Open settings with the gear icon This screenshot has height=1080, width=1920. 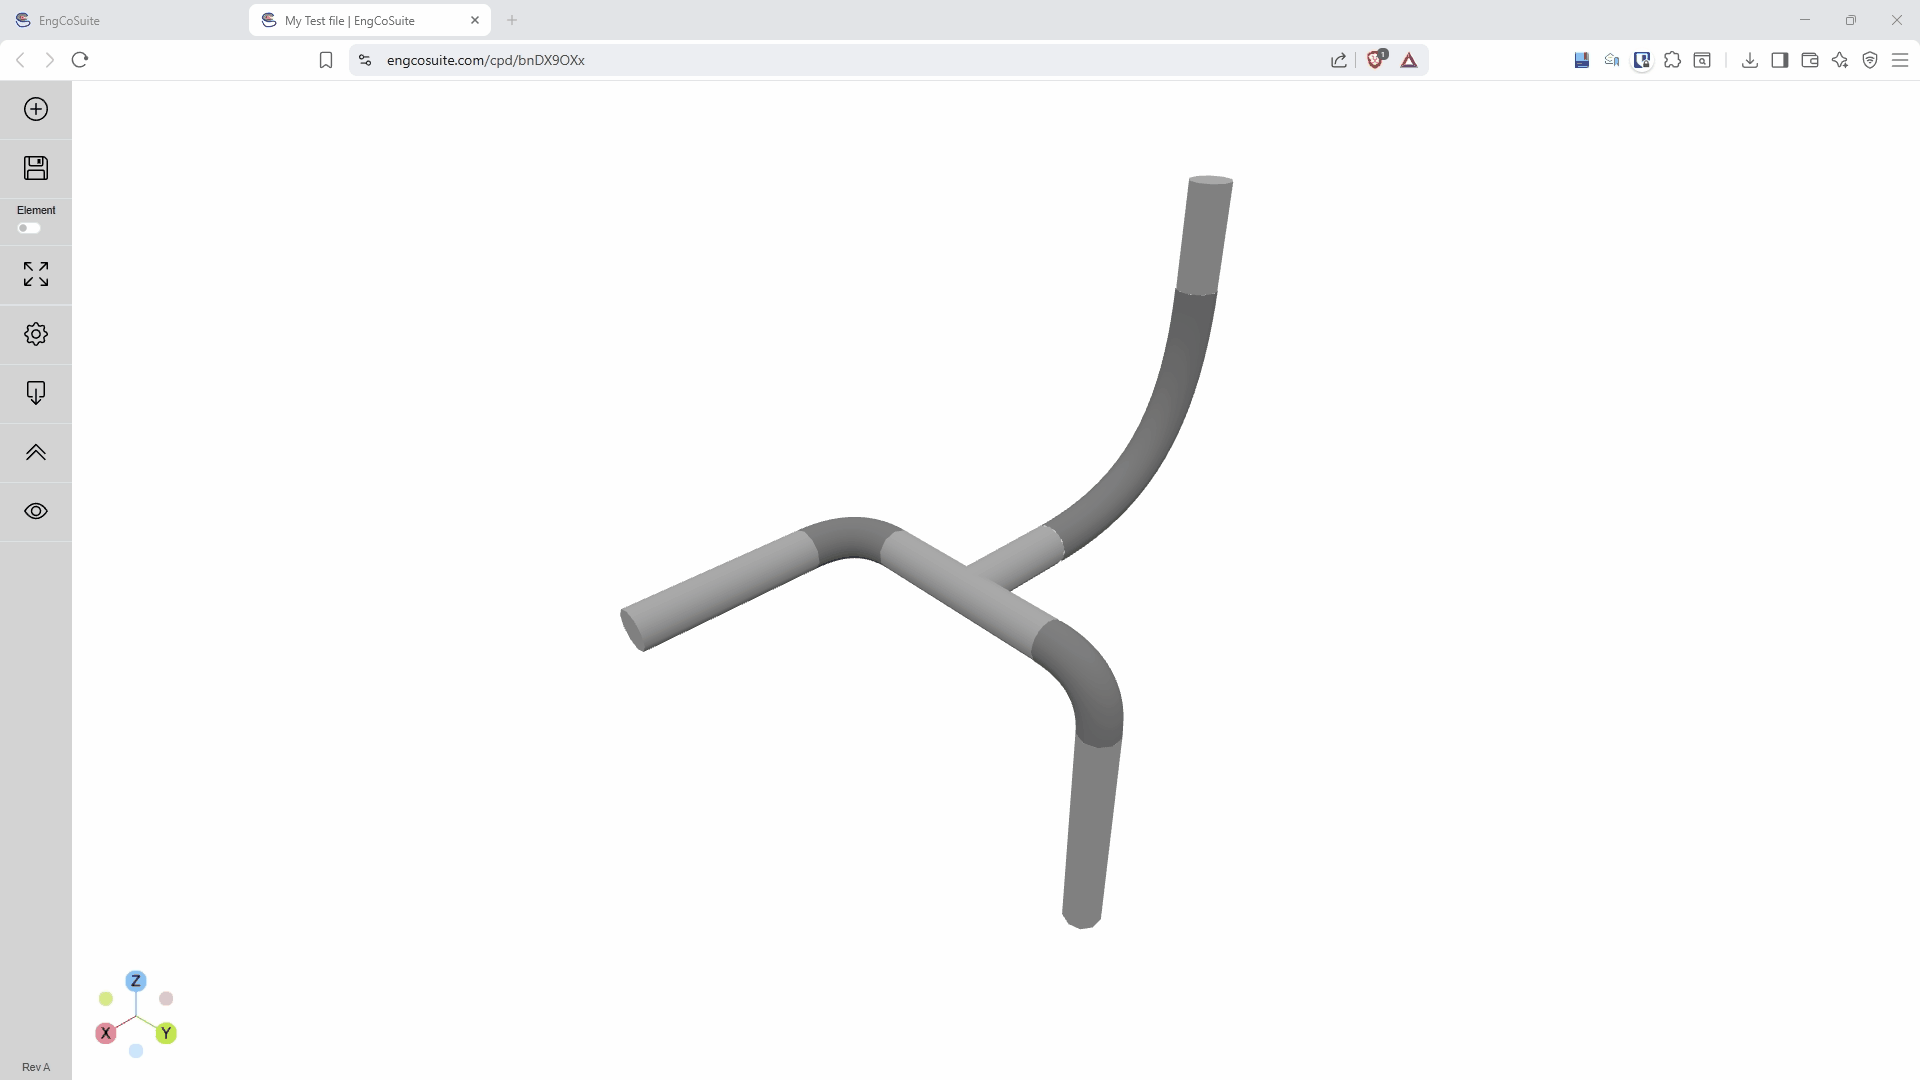point(36,334)
